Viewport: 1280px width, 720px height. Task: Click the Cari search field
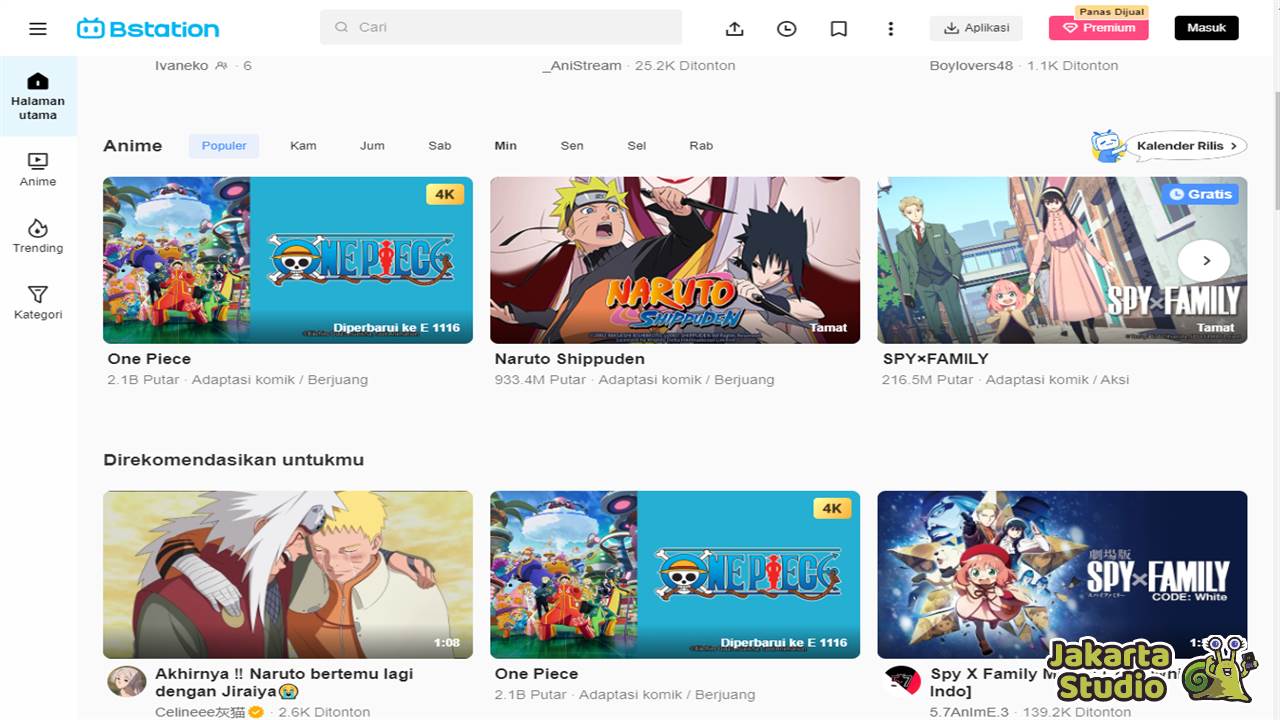(500, 27)
